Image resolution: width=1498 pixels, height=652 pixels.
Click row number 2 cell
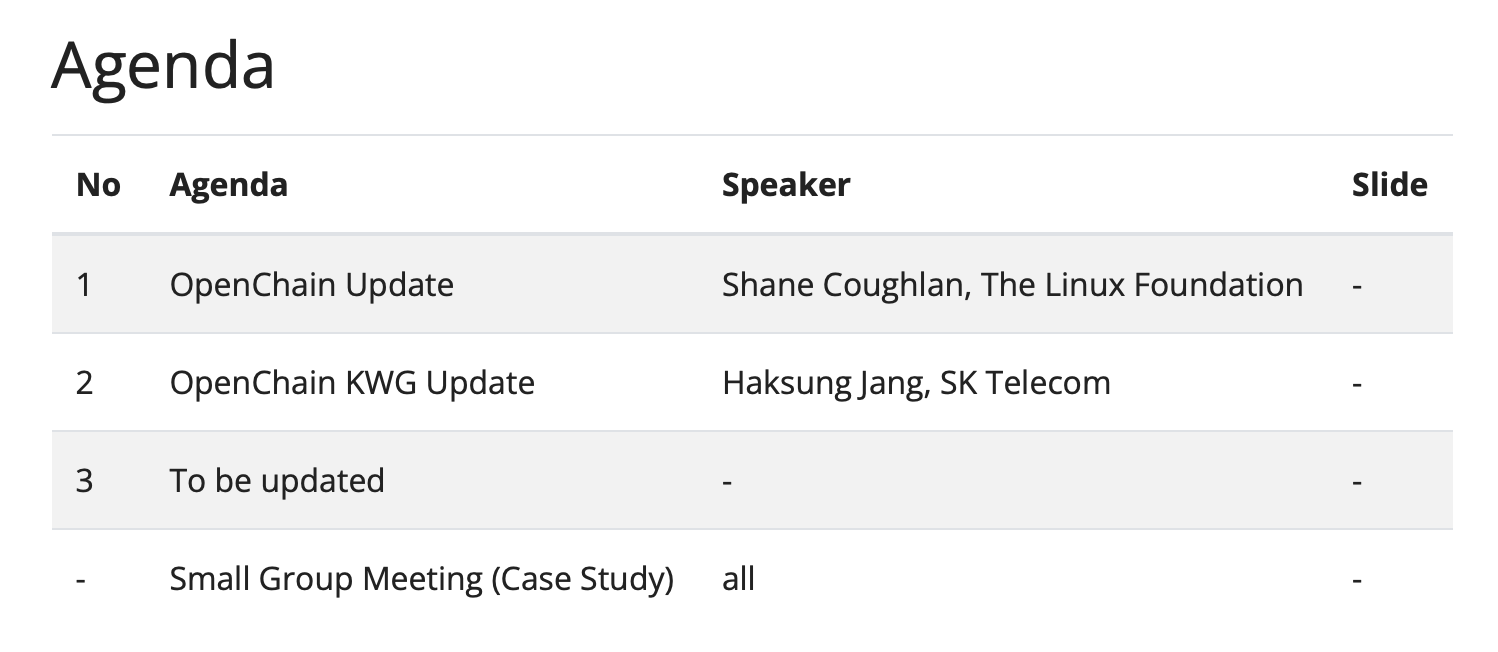tap(84, 383)
